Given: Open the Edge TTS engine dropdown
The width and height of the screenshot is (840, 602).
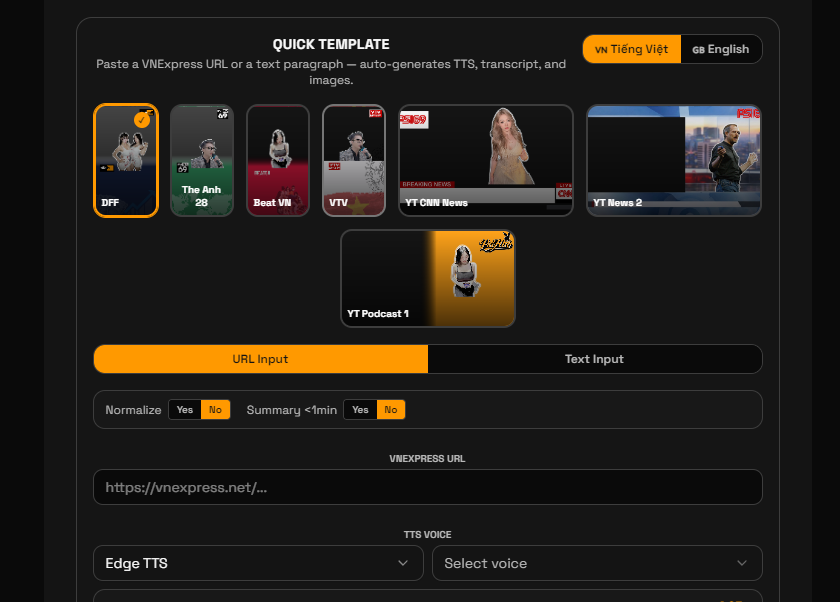Looking at the screenshot, I should (x=258, y=563).
